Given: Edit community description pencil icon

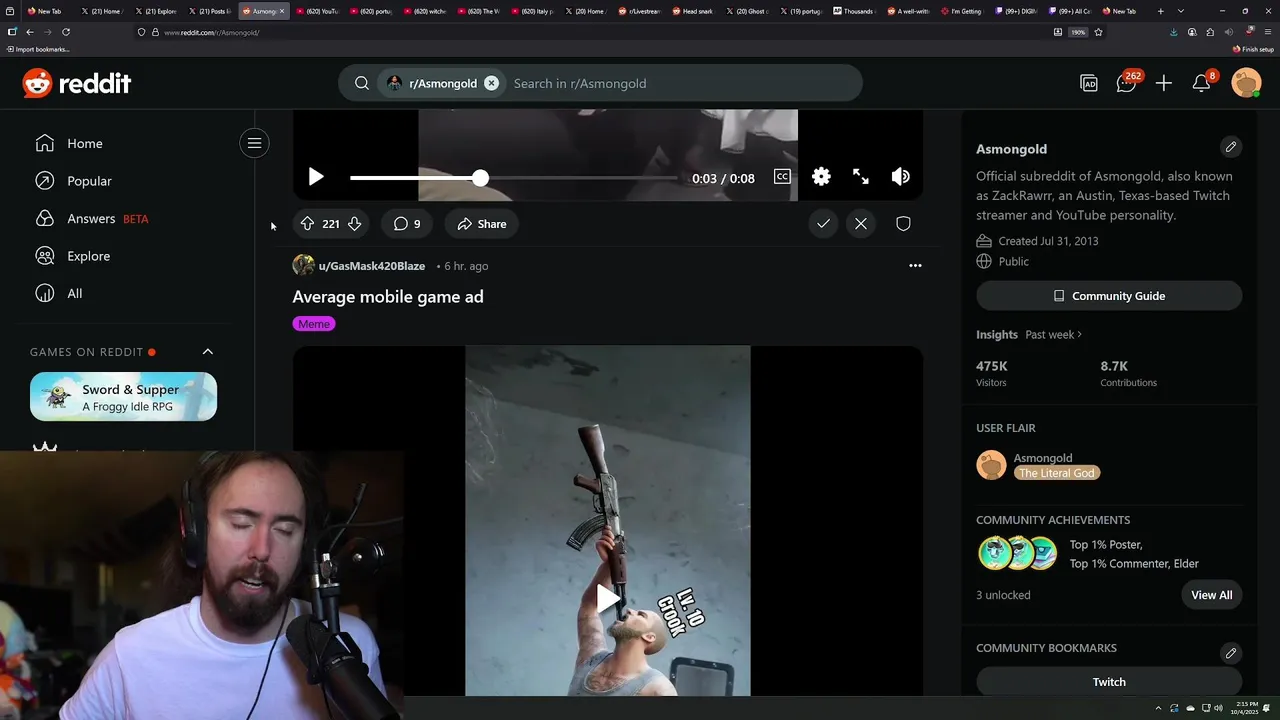Looking at the screenshot, I should pos(1231,147).
